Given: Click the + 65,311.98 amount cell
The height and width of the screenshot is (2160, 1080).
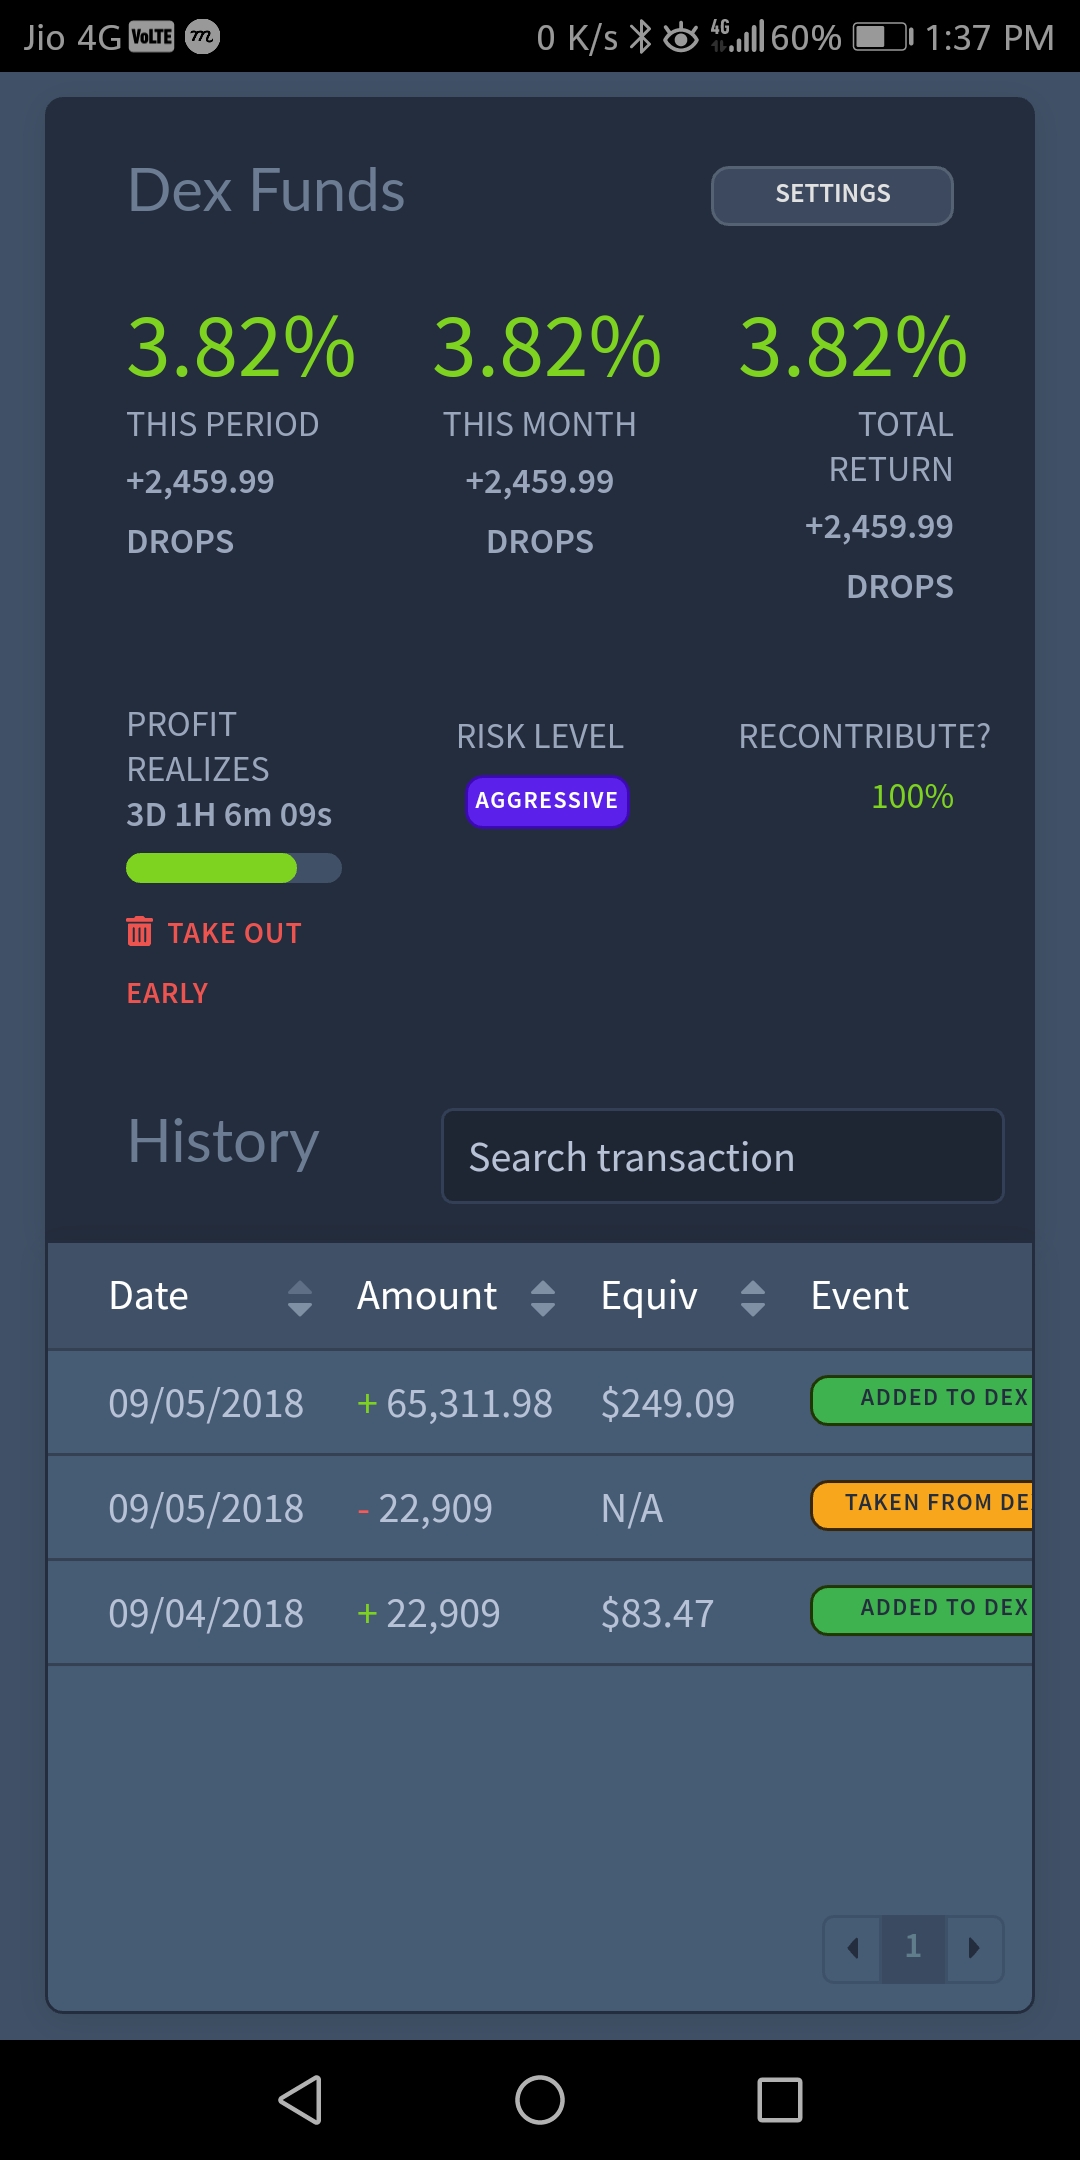Looking at the screenshot, I should click(454, 1403).
